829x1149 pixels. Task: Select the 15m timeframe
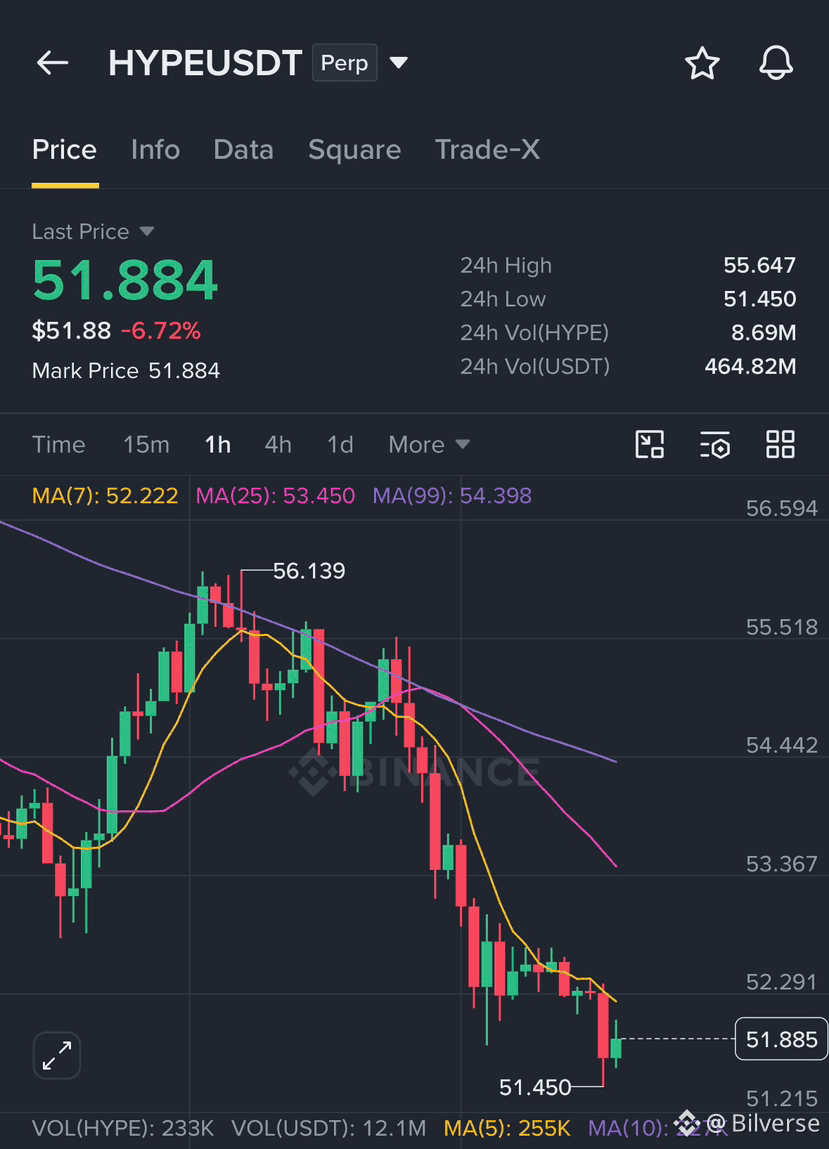click(x=146, y=444)
